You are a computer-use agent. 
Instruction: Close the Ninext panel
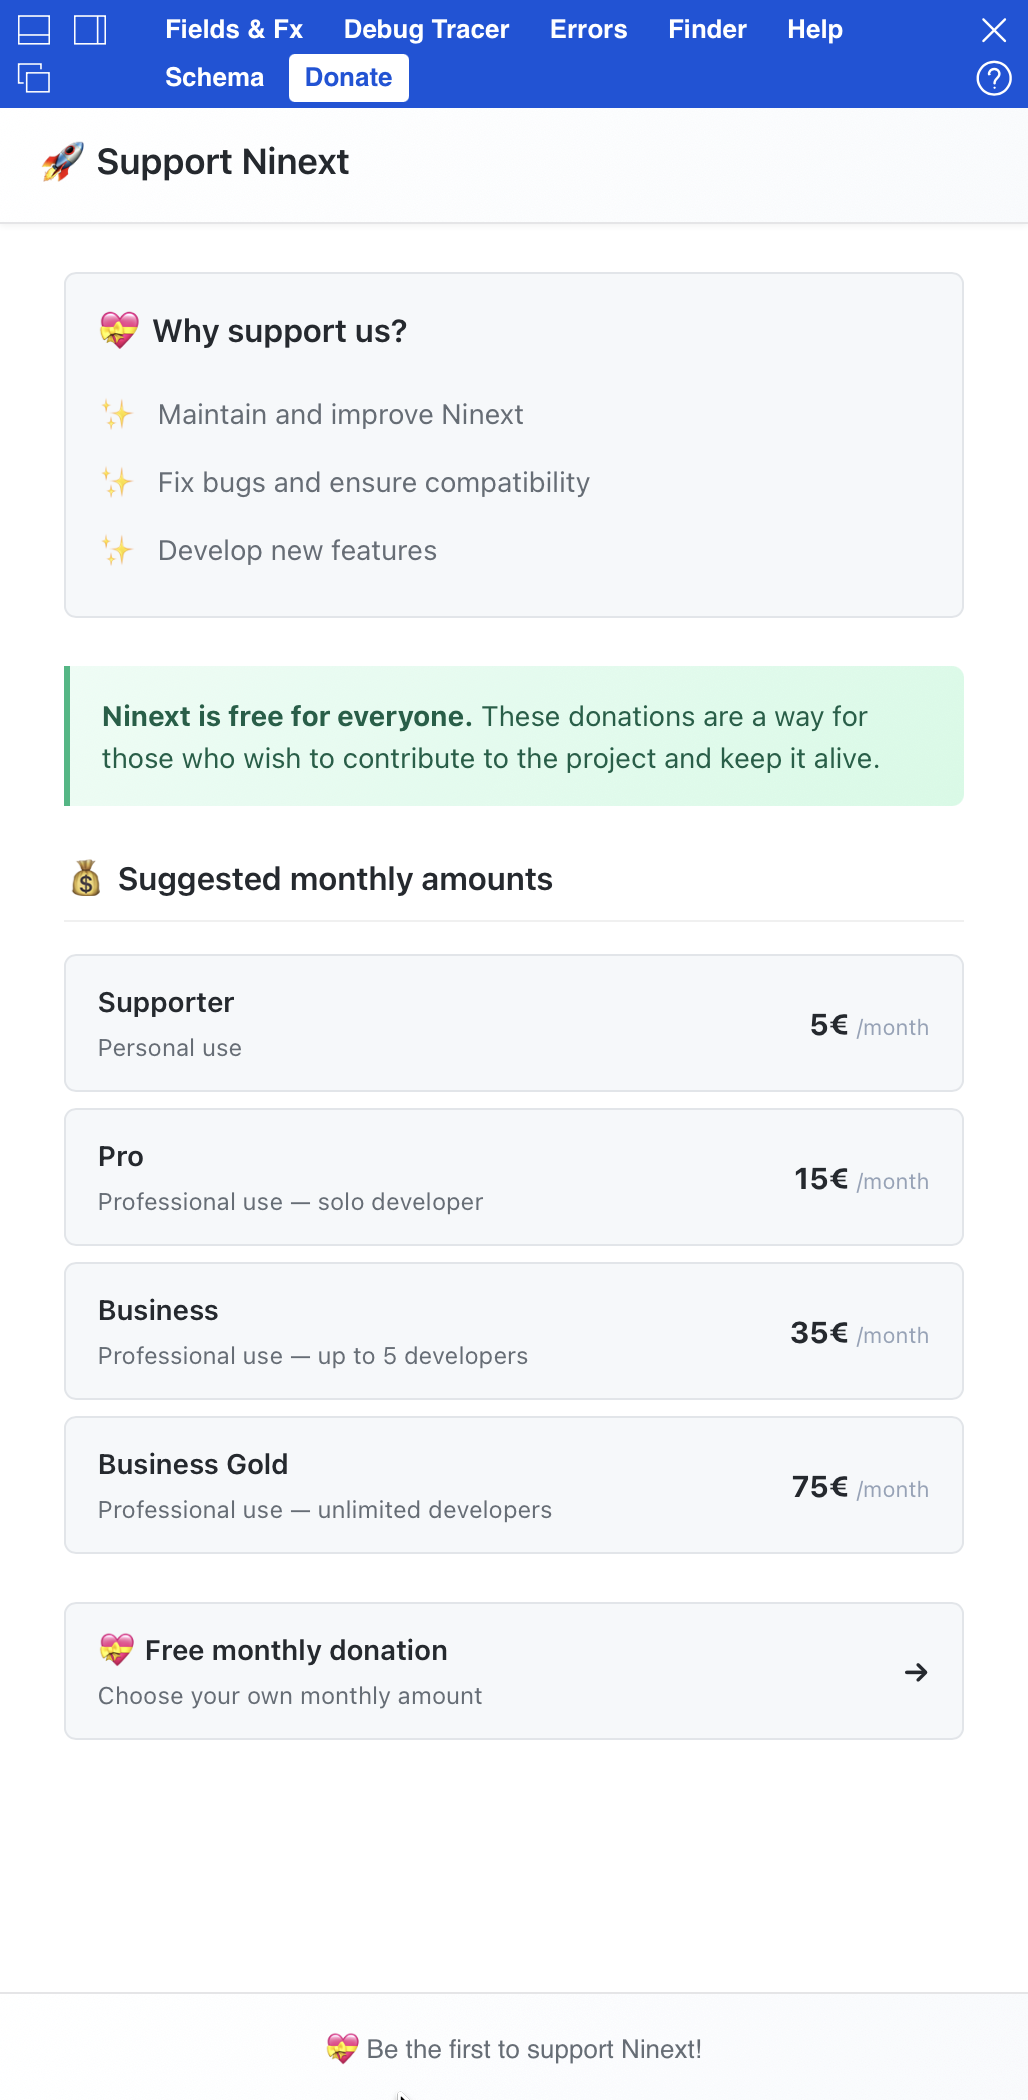pyautogui.click(x=993, y=30)
